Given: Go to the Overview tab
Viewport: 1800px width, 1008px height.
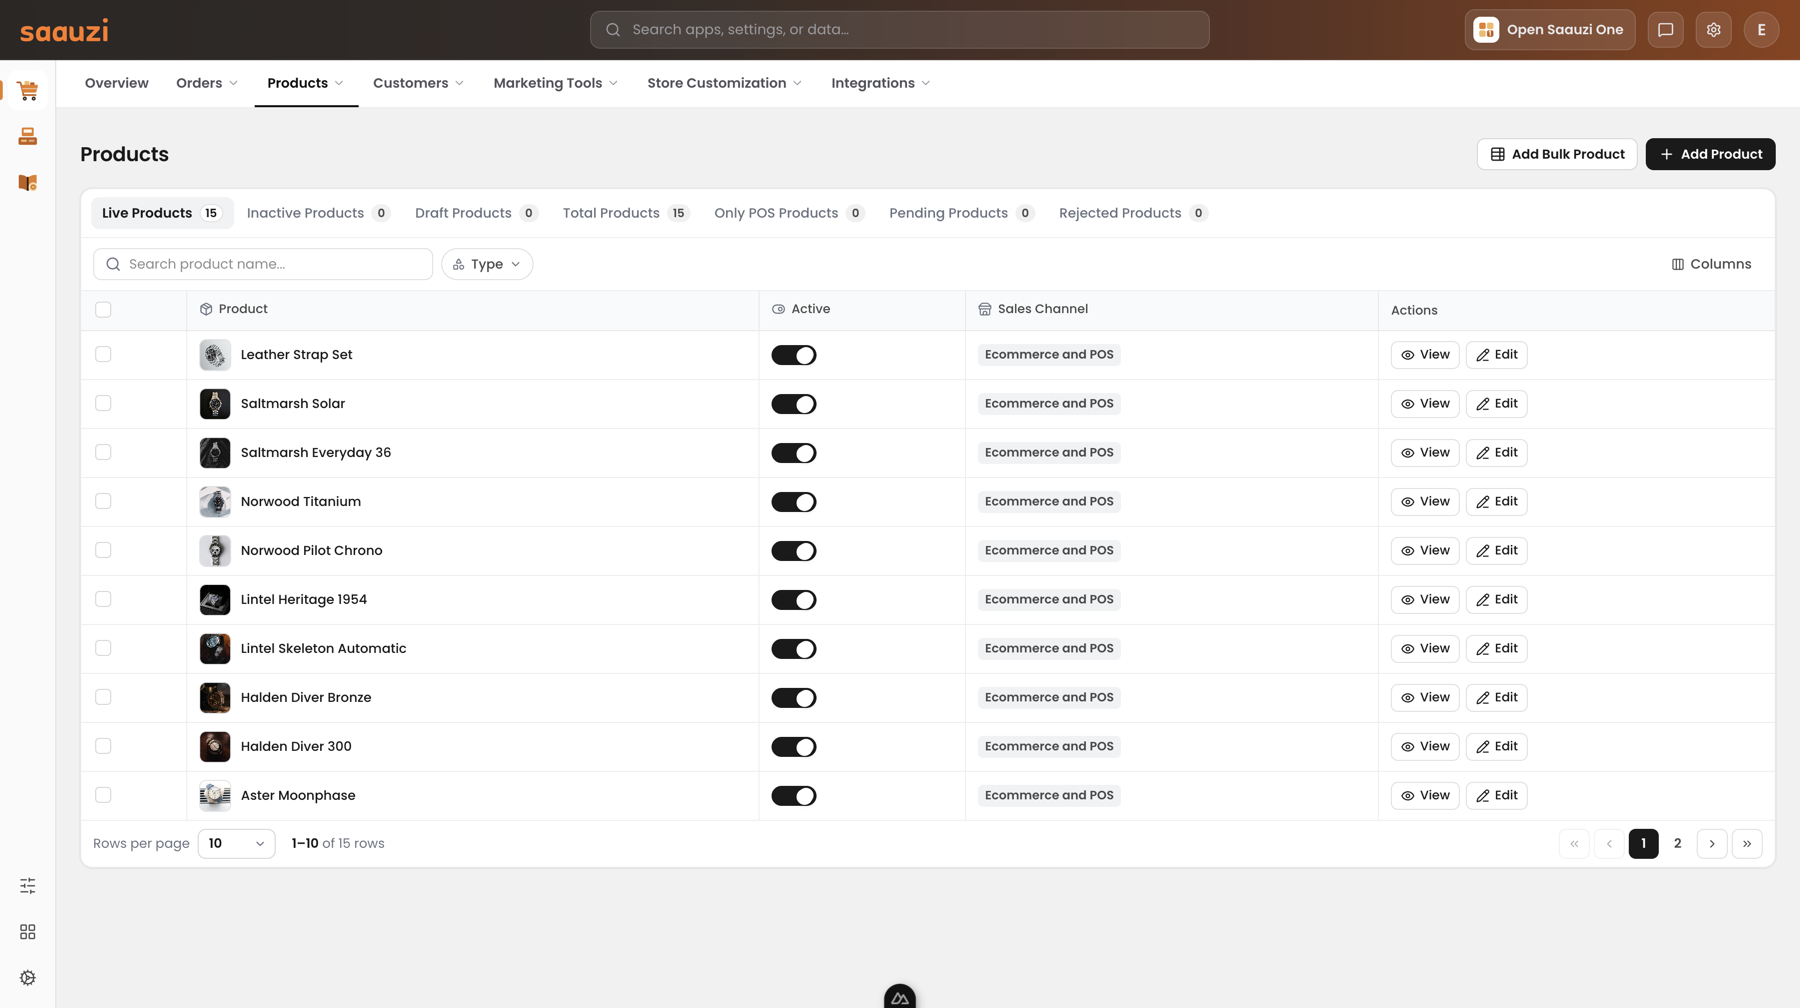Looking at the screenshot, I should tap(117, 83).
